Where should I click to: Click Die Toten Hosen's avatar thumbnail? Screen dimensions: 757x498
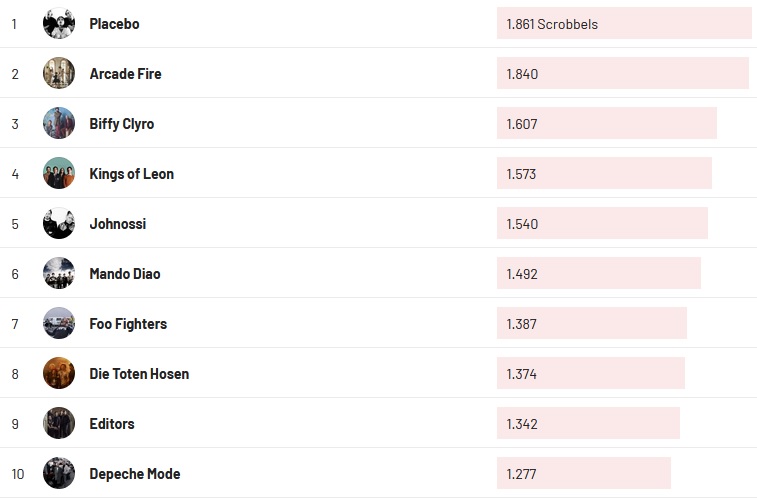[x=59, y=373]
